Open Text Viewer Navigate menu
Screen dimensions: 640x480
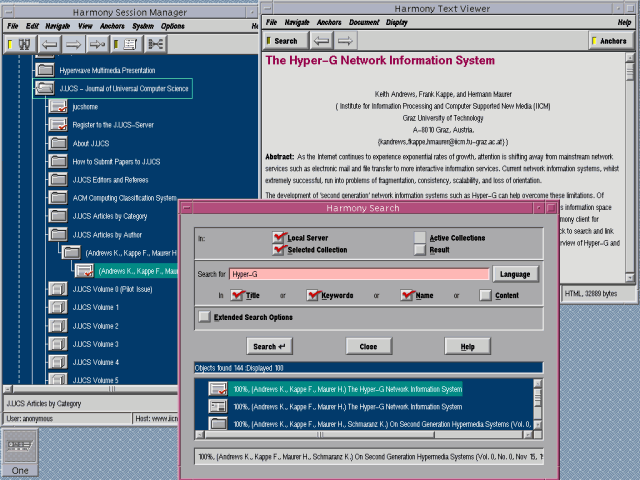tap(297, 22)
